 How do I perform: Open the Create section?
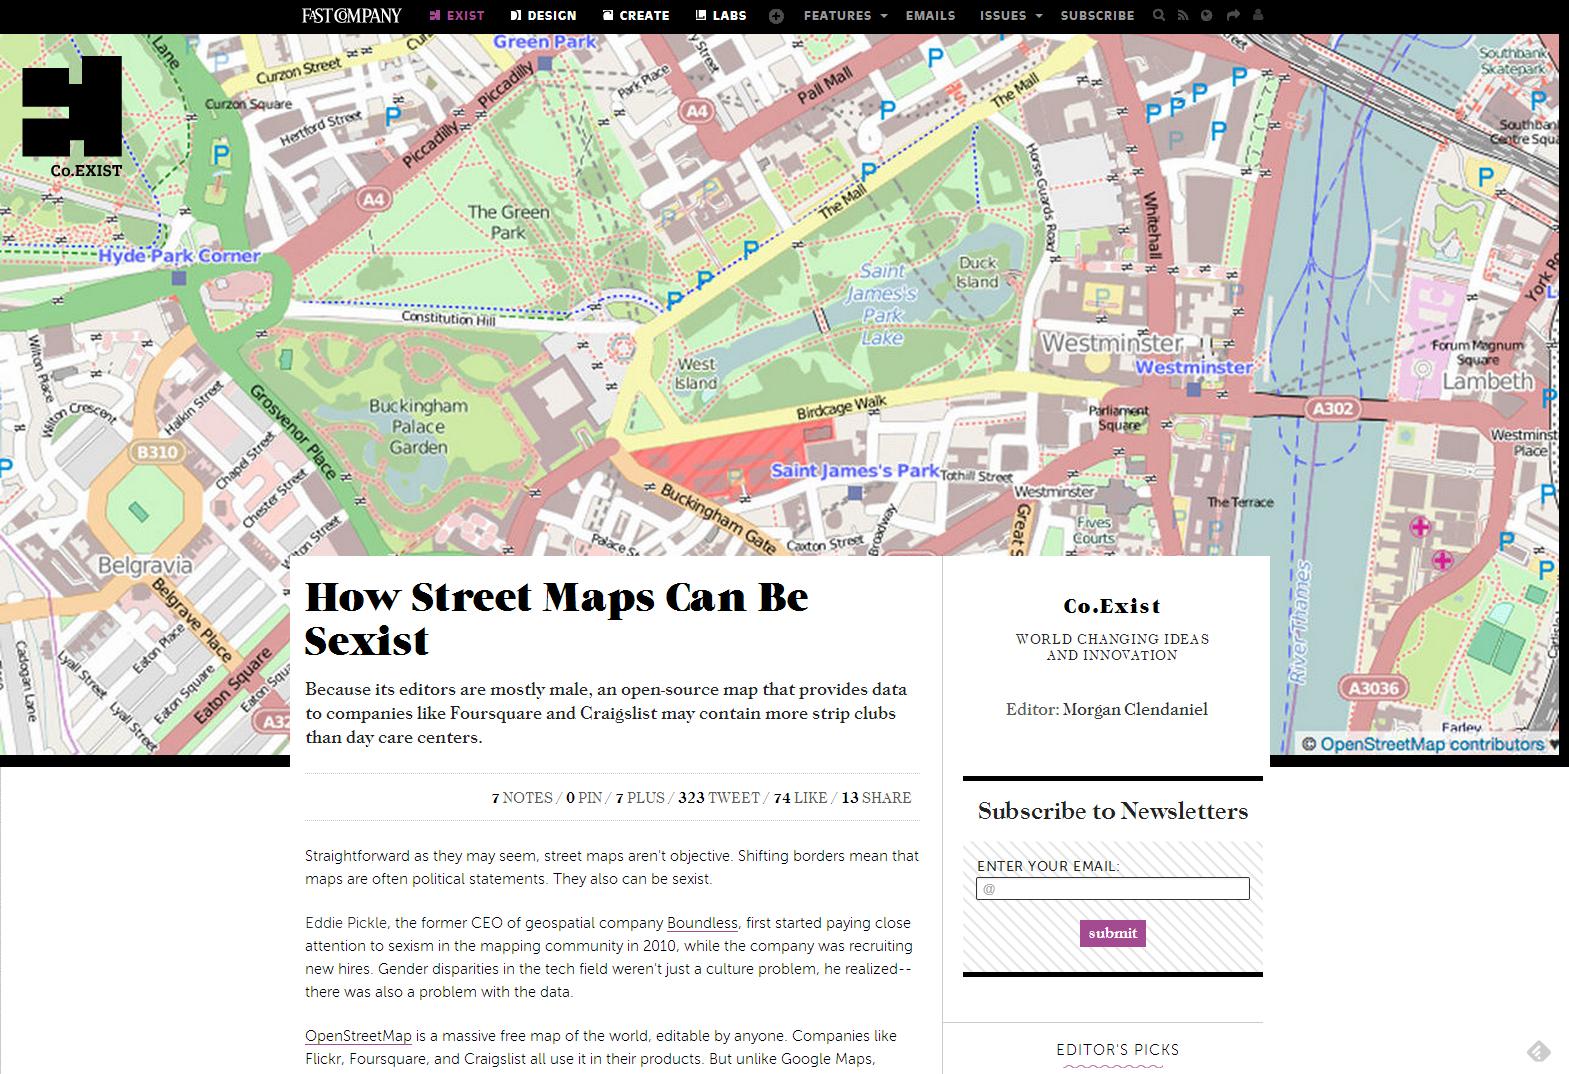pyautogui.click(x=636, y=16)
